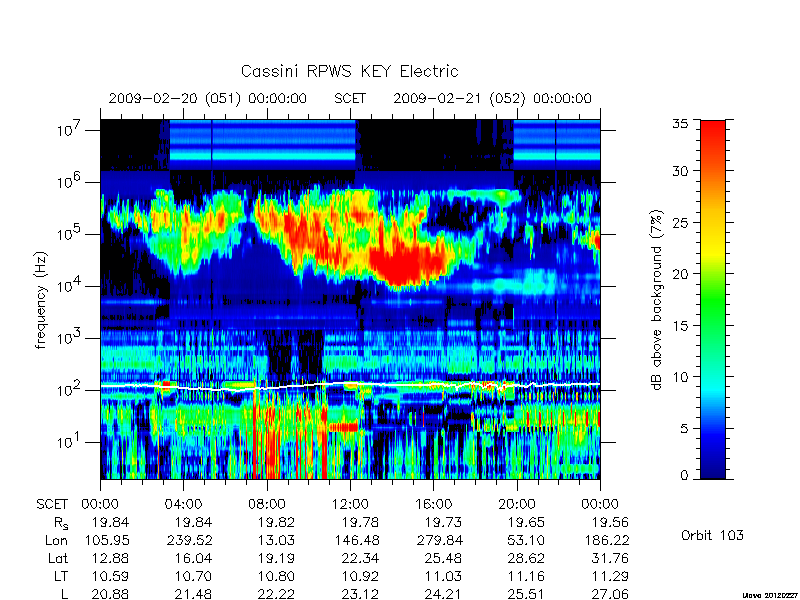
Task: Click the L value '27.06'
Action: [610, 594]
